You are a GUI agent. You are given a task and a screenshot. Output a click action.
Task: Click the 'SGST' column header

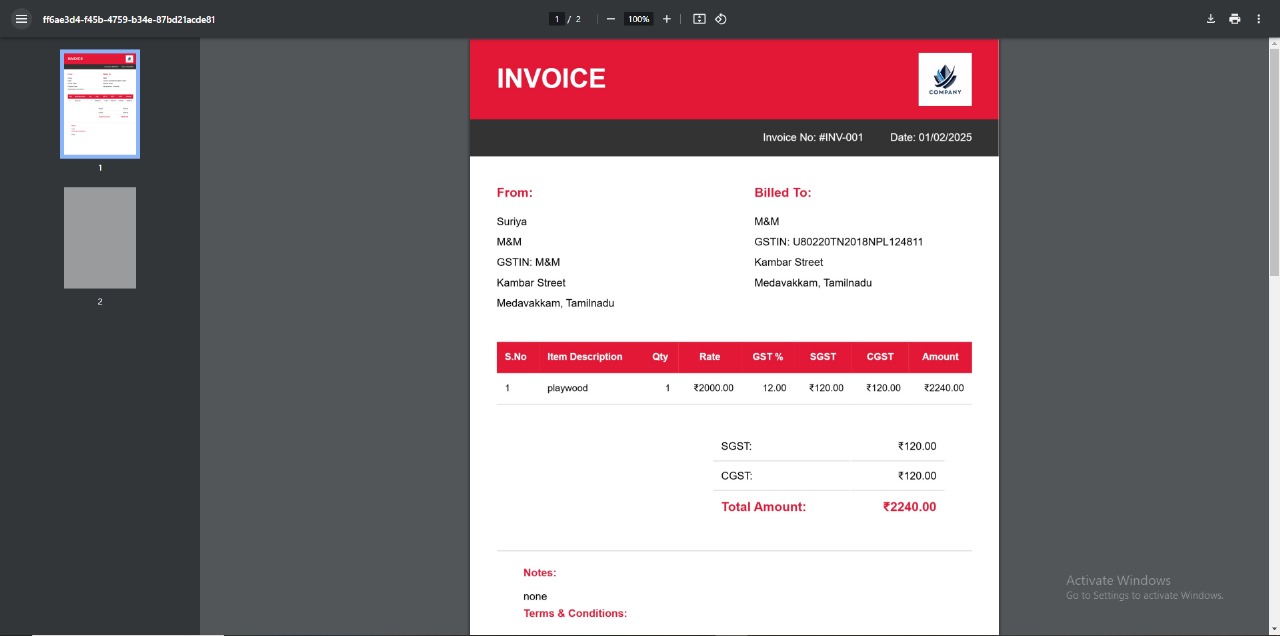[x=823, y=357]
